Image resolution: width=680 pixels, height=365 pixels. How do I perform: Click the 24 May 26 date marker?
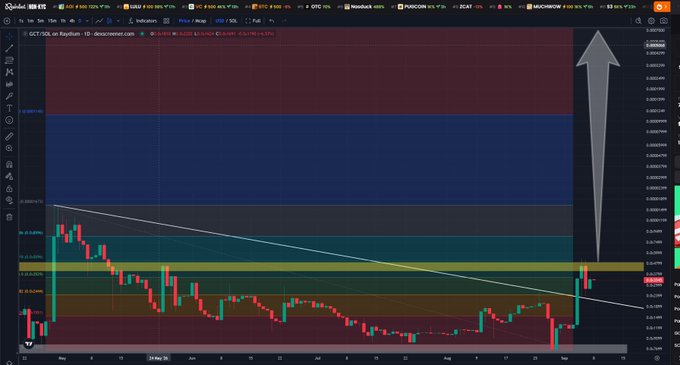[158, 358]
